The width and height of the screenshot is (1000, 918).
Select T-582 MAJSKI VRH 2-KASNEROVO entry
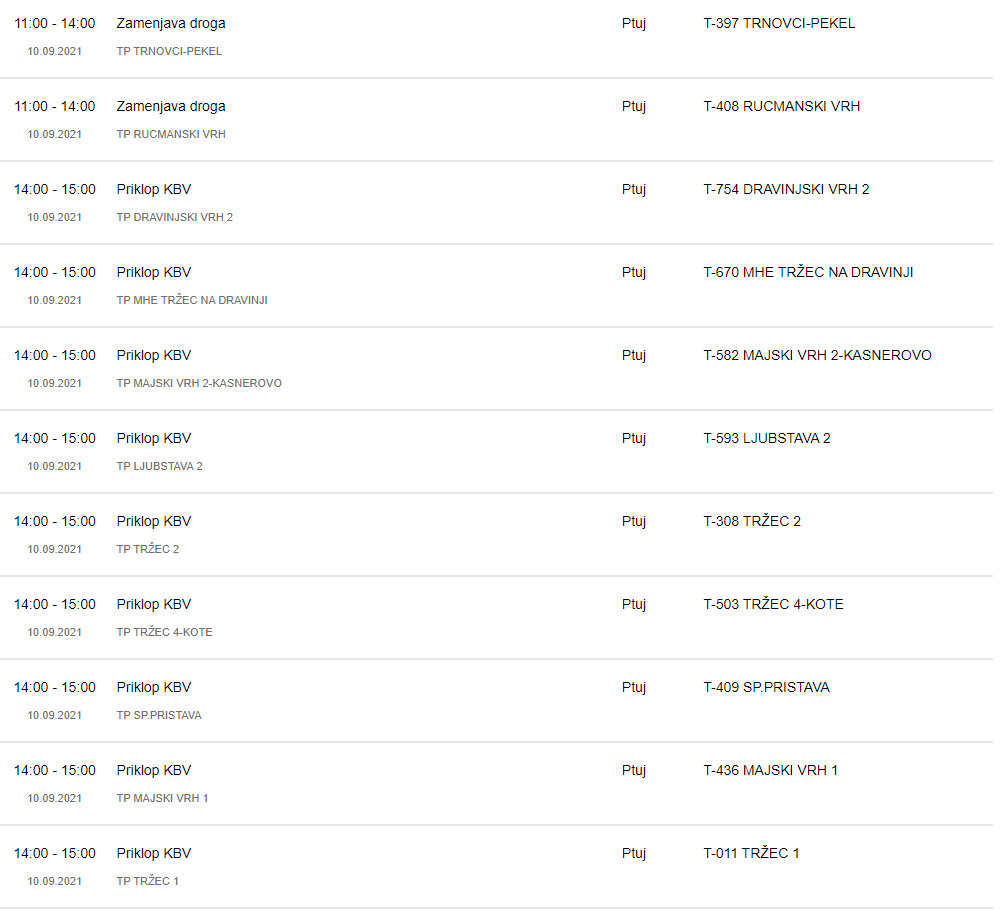[x=817, y=355]
